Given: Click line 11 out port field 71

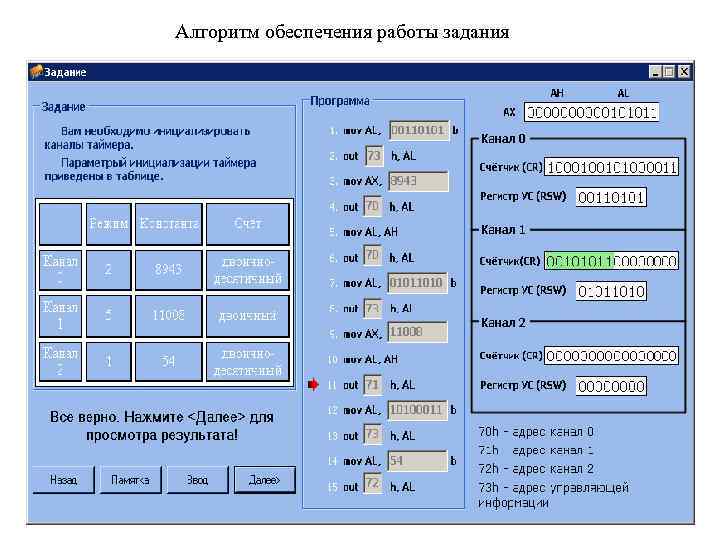Looking at the screenshot, I should pyautogui.click(x=373, y=384).
